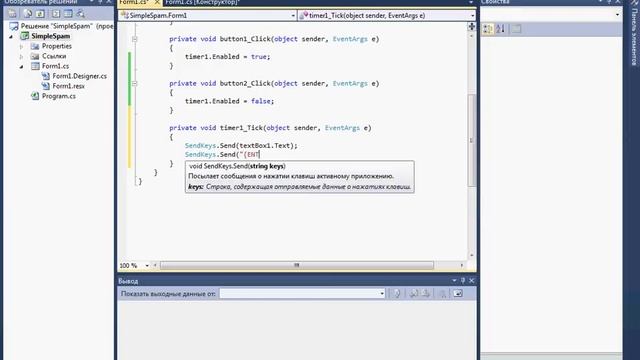
Task: Click Find Message in Code output icon
Action: click(x=397, y=293)
